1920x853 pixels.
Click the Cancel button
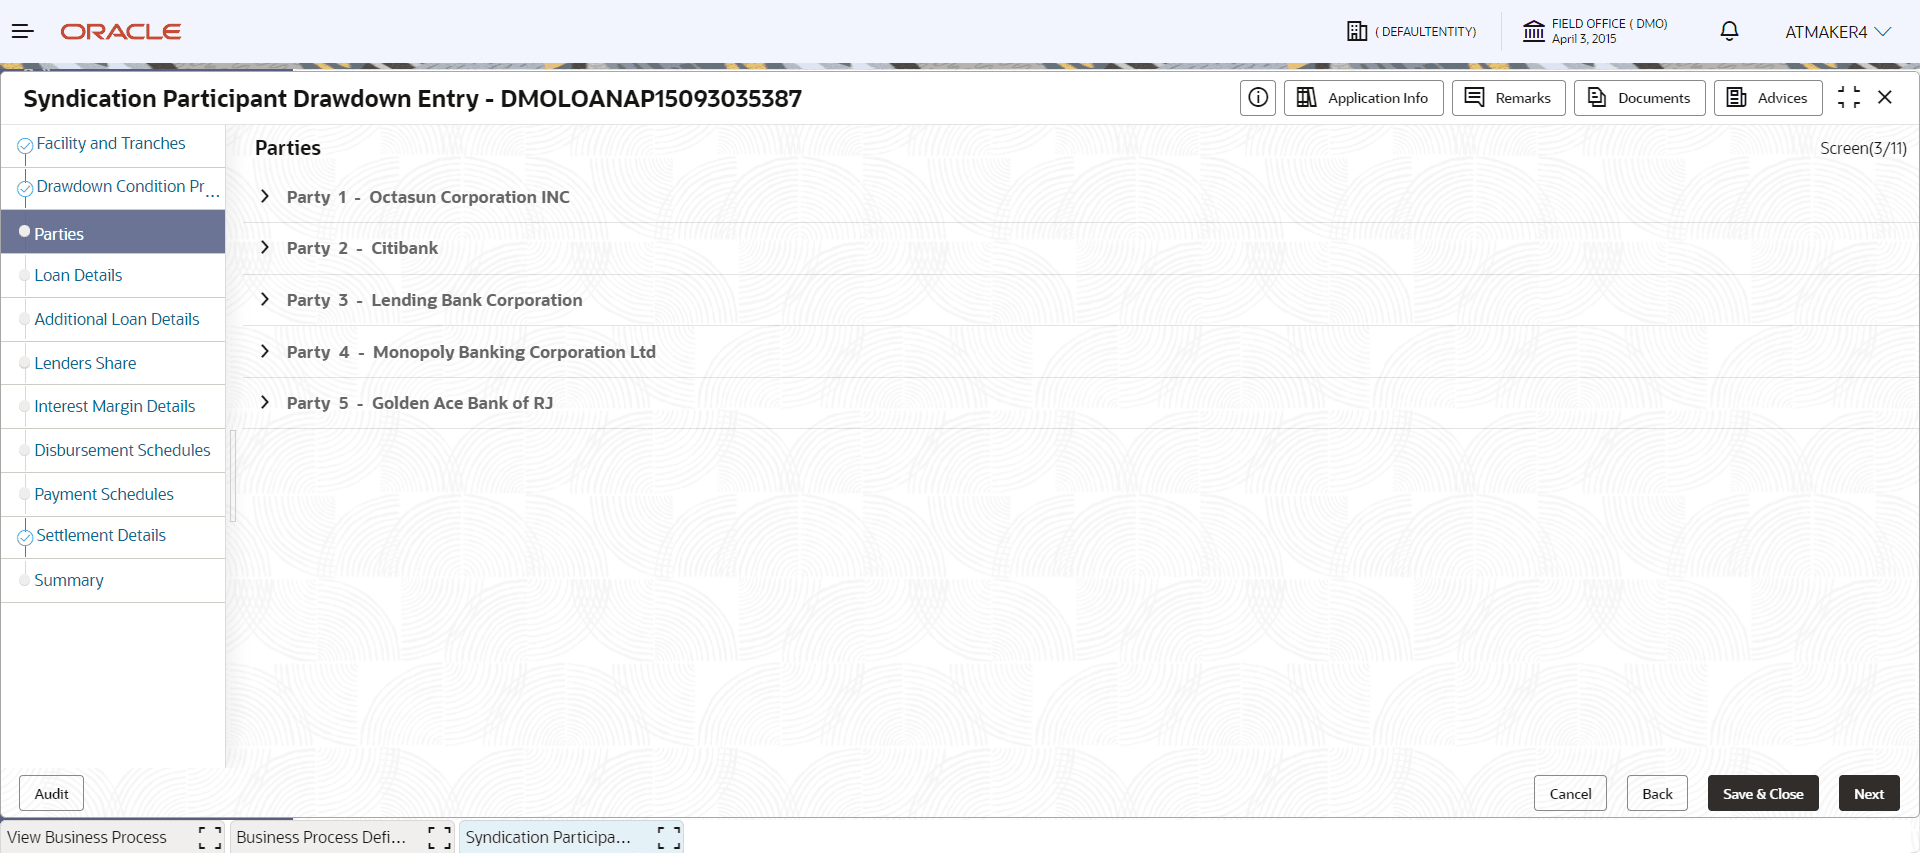point(1570,794)
